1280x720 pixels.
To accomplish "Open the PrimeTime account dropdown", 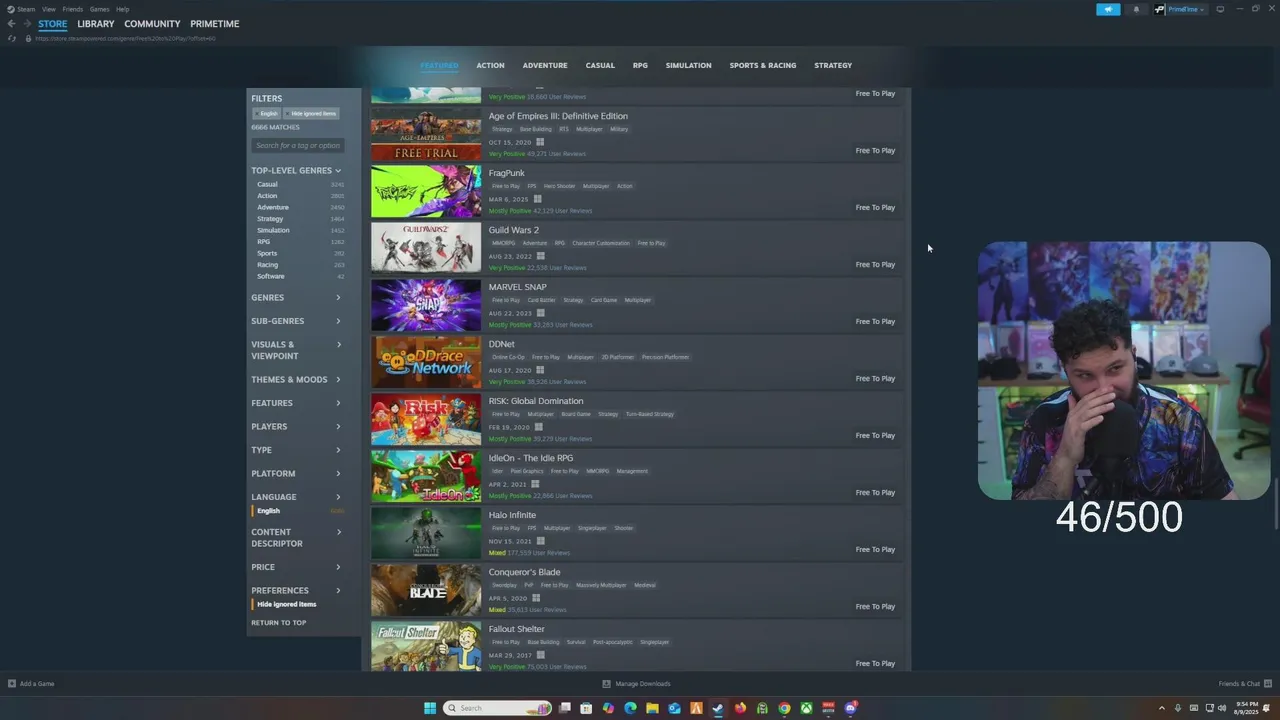I will coord(1179,9).
